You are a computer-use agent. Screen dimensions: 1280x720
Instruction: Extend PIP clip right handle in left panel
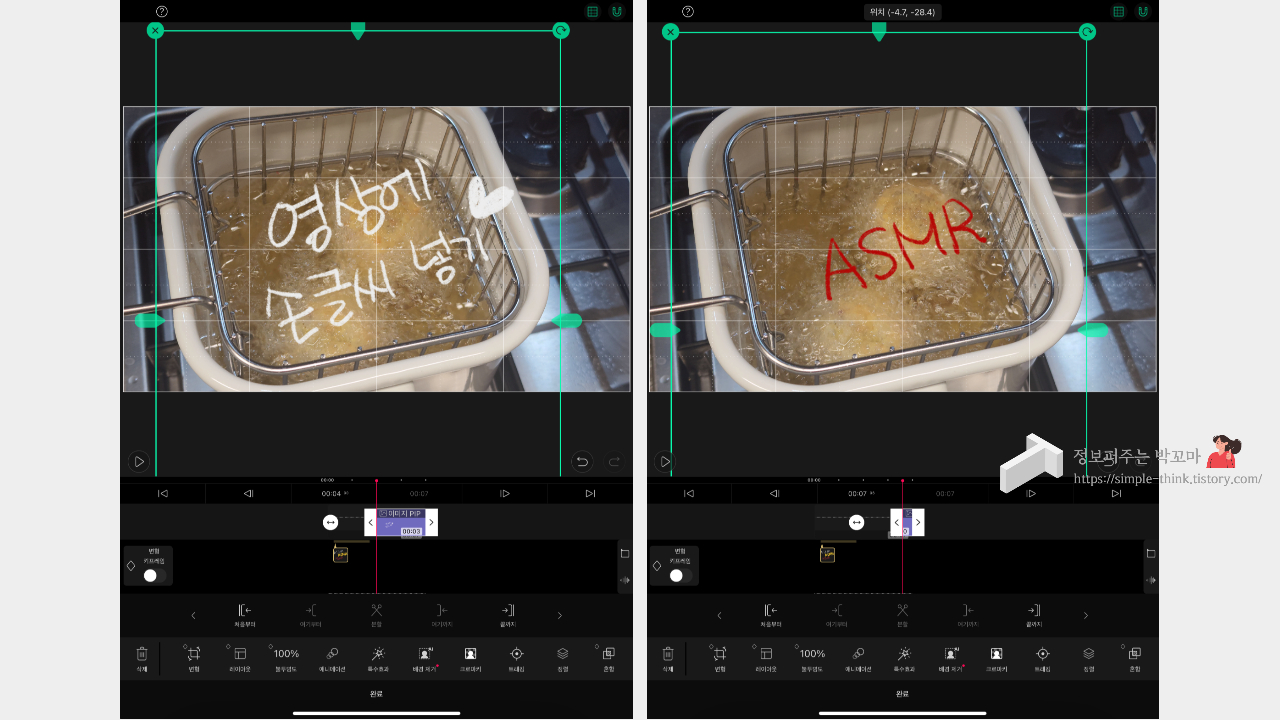431,522
